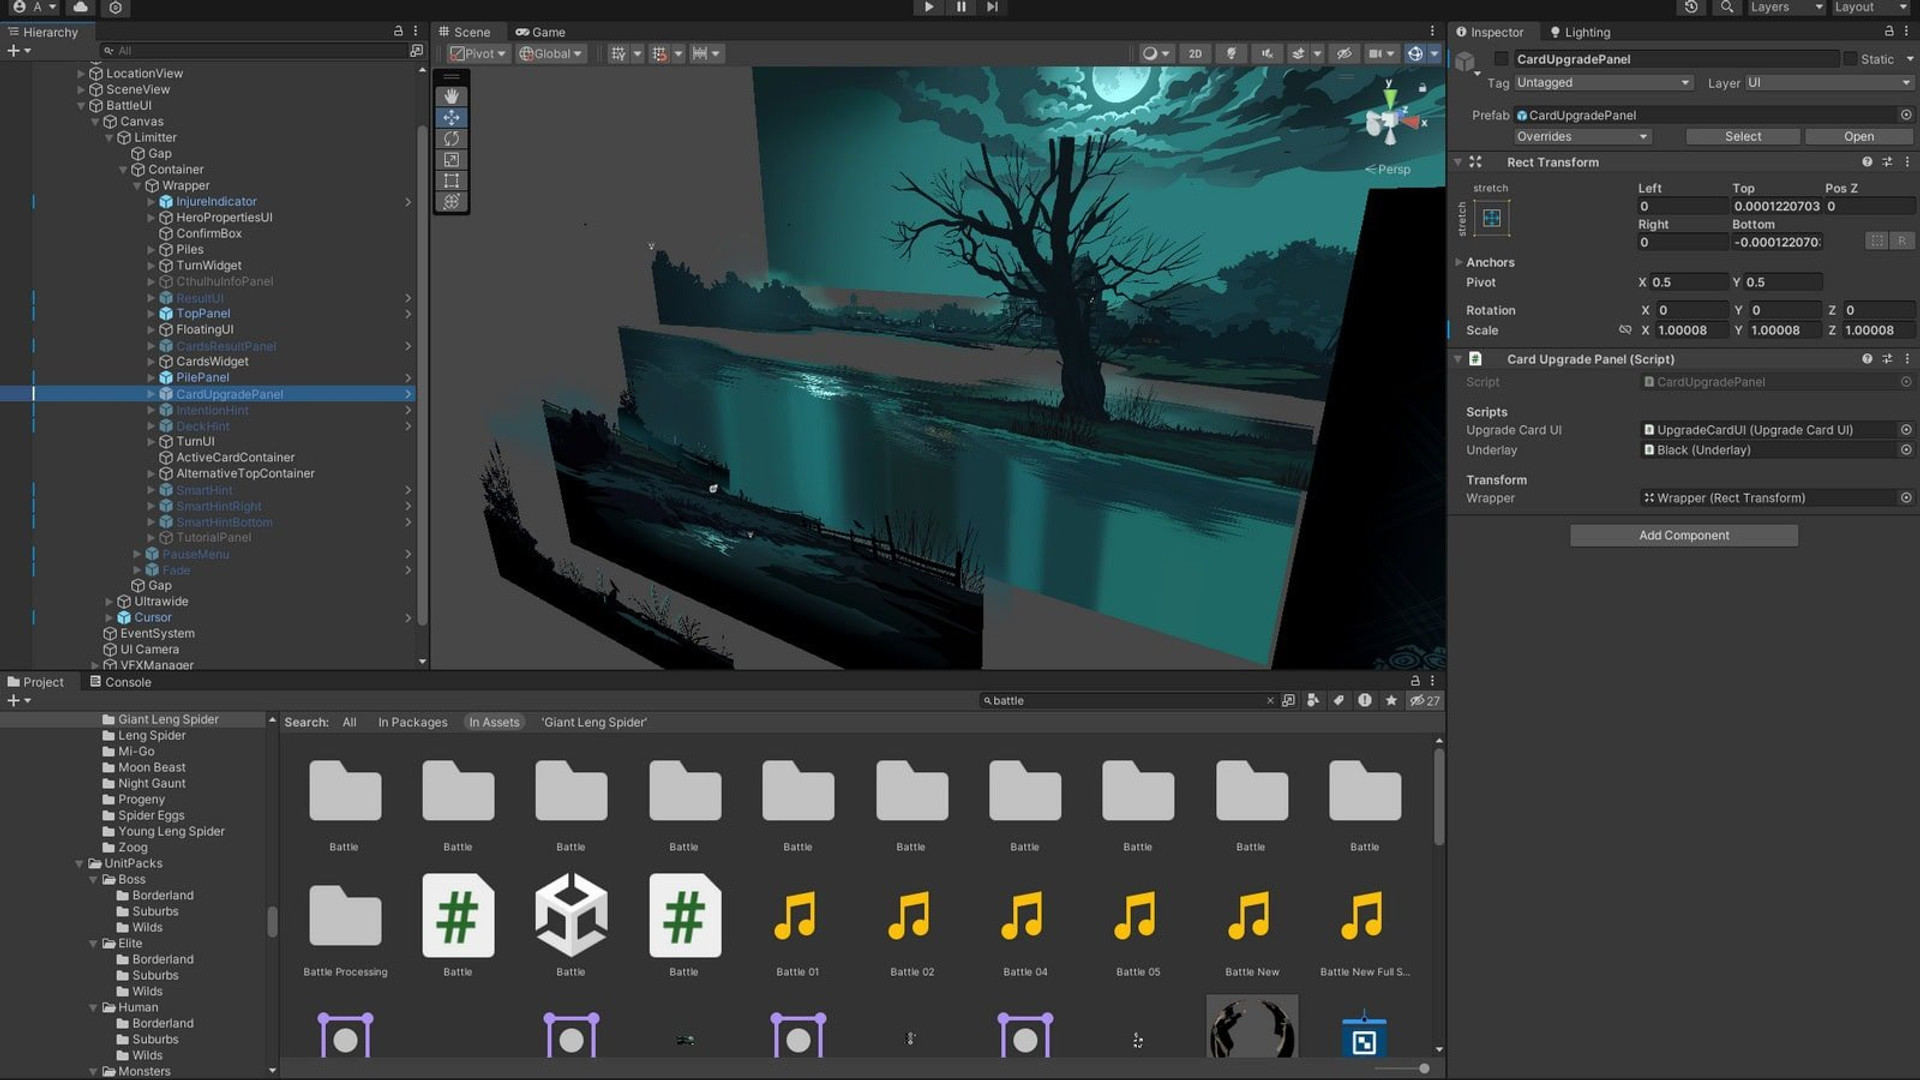The width and height of the screenshot is (1920, 1080).
Task: Select the Project tab
Action: tap(36, 682)
